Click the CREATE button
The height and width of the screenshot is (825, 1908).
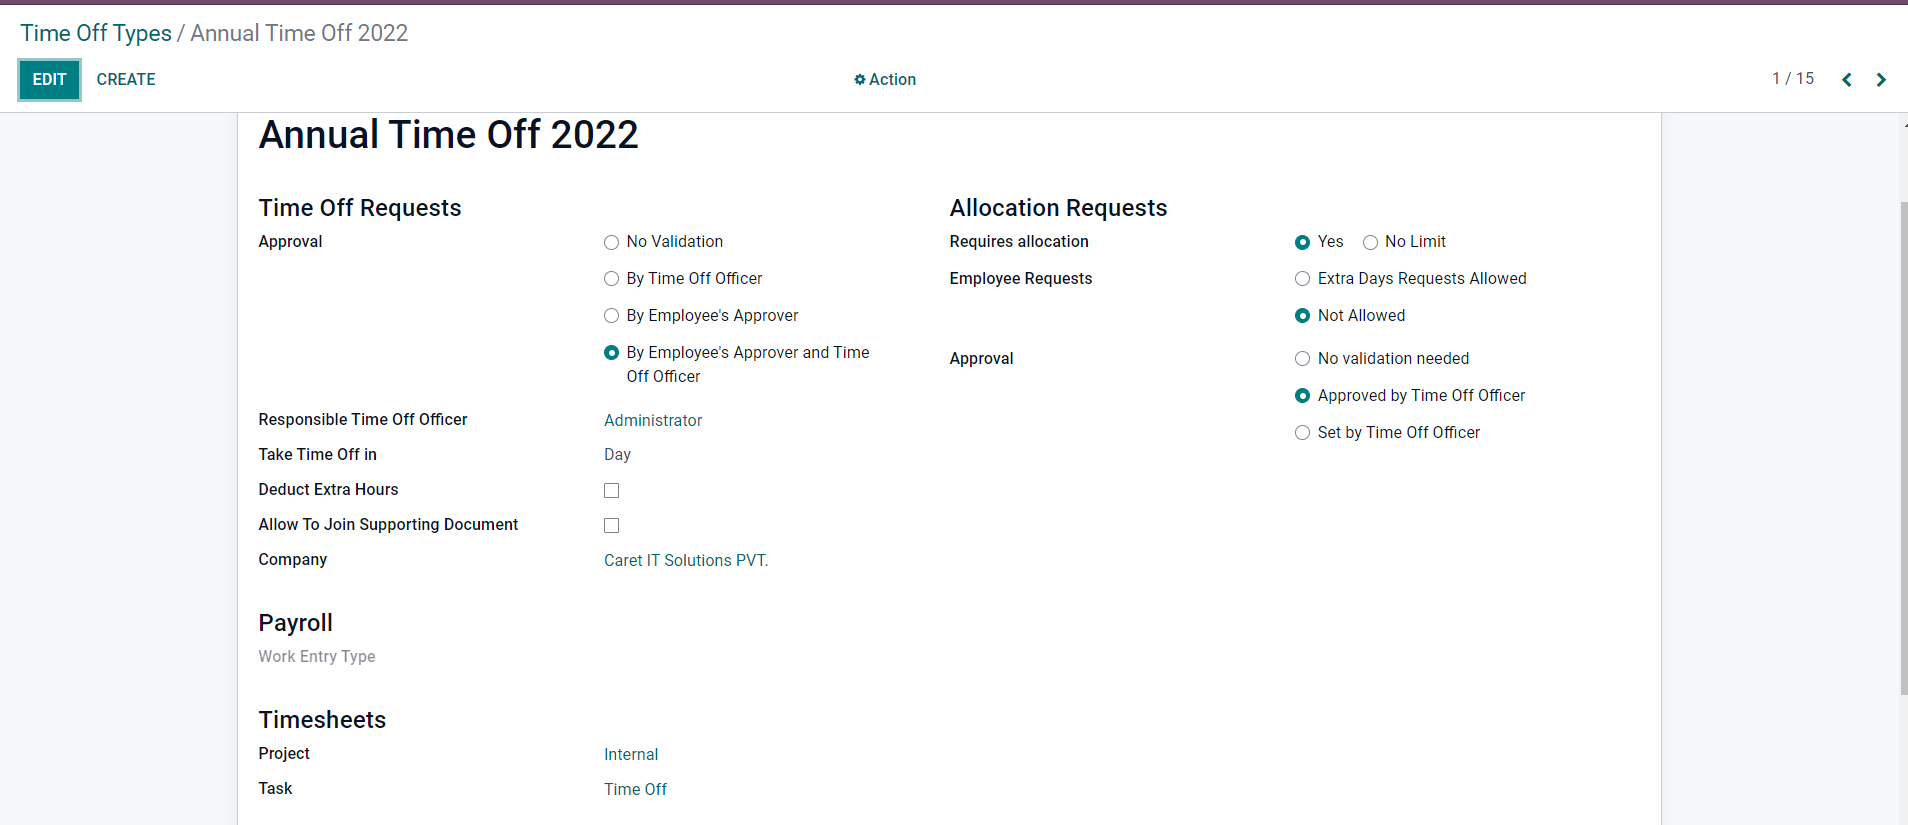click(126, 80)
